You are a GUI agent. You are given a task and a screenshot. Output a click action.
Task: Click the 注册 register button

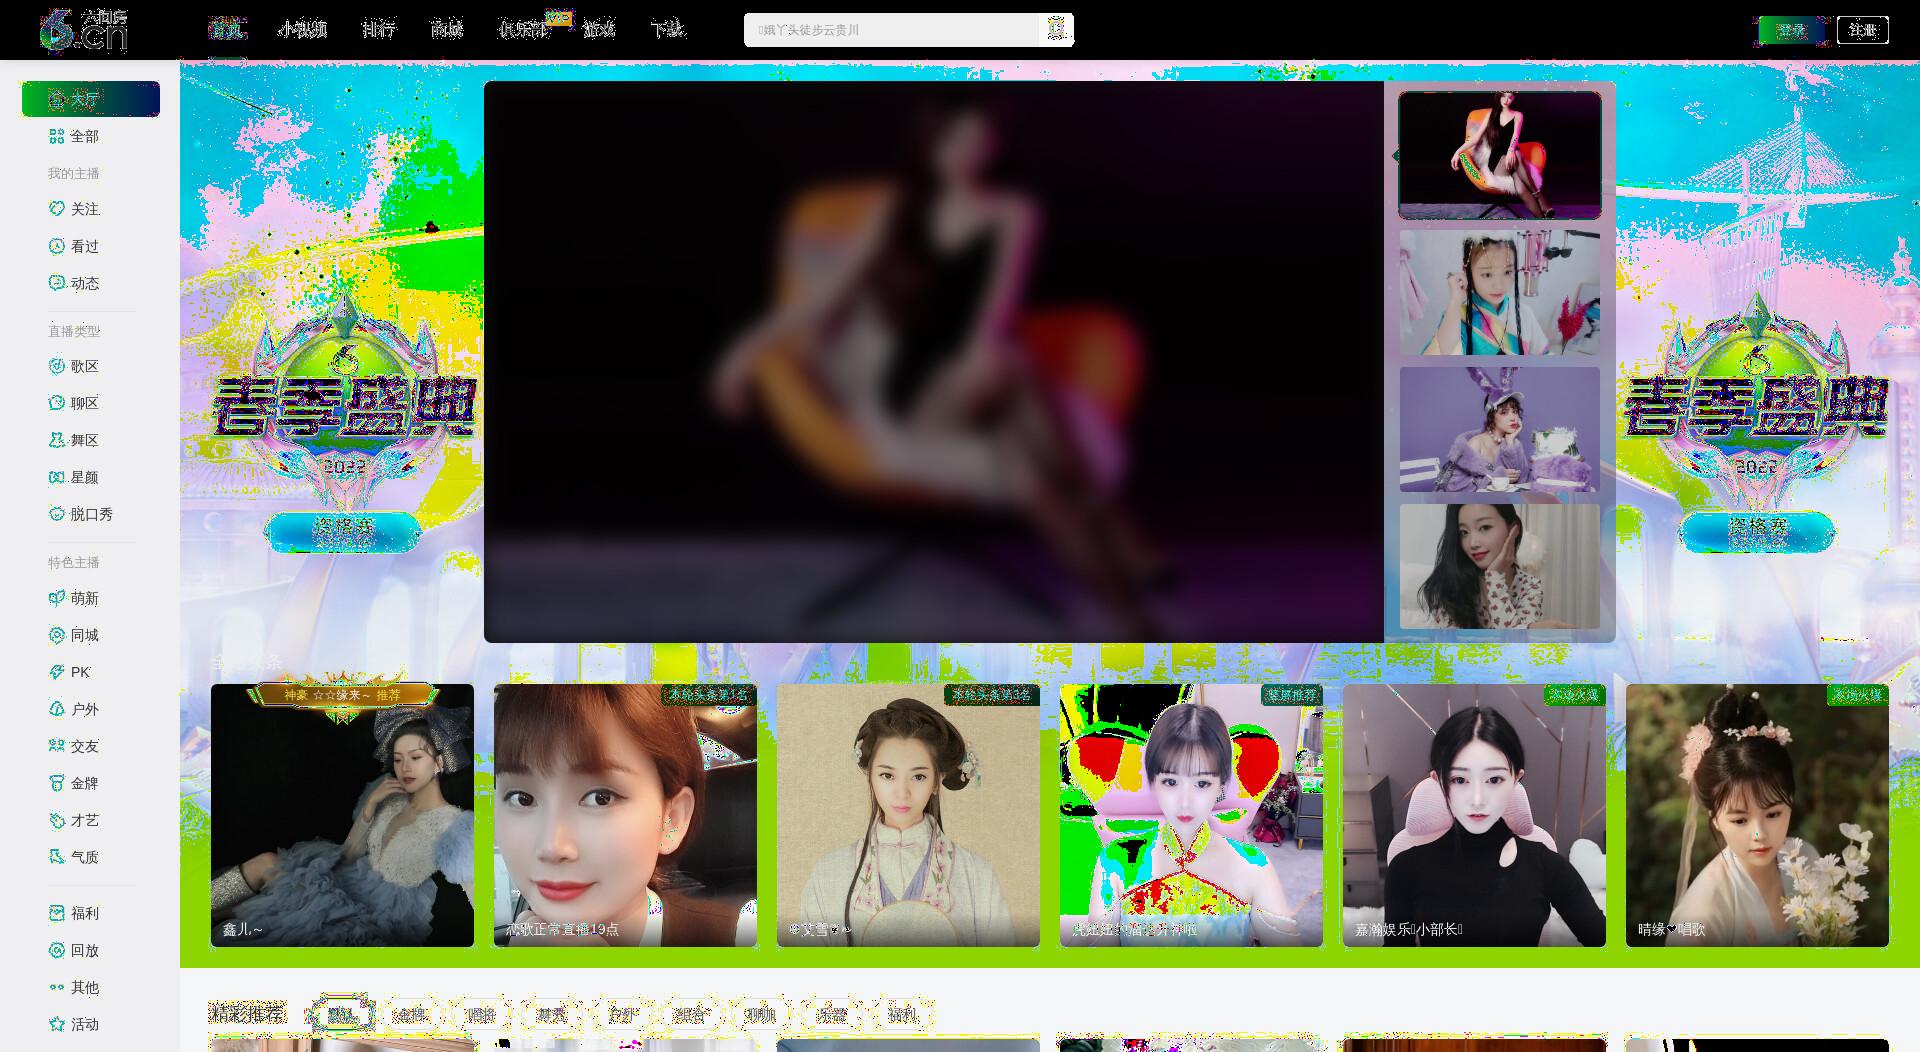pyautogui.click(x=1863, y=30)
